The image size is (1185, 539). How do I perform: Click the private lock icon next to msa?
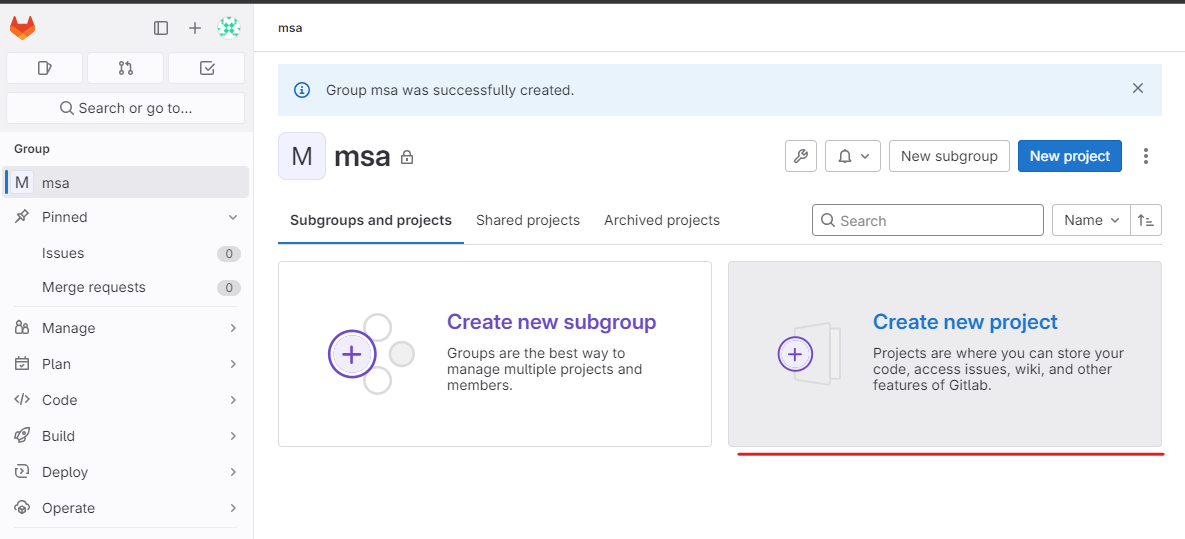click(407, 157)
